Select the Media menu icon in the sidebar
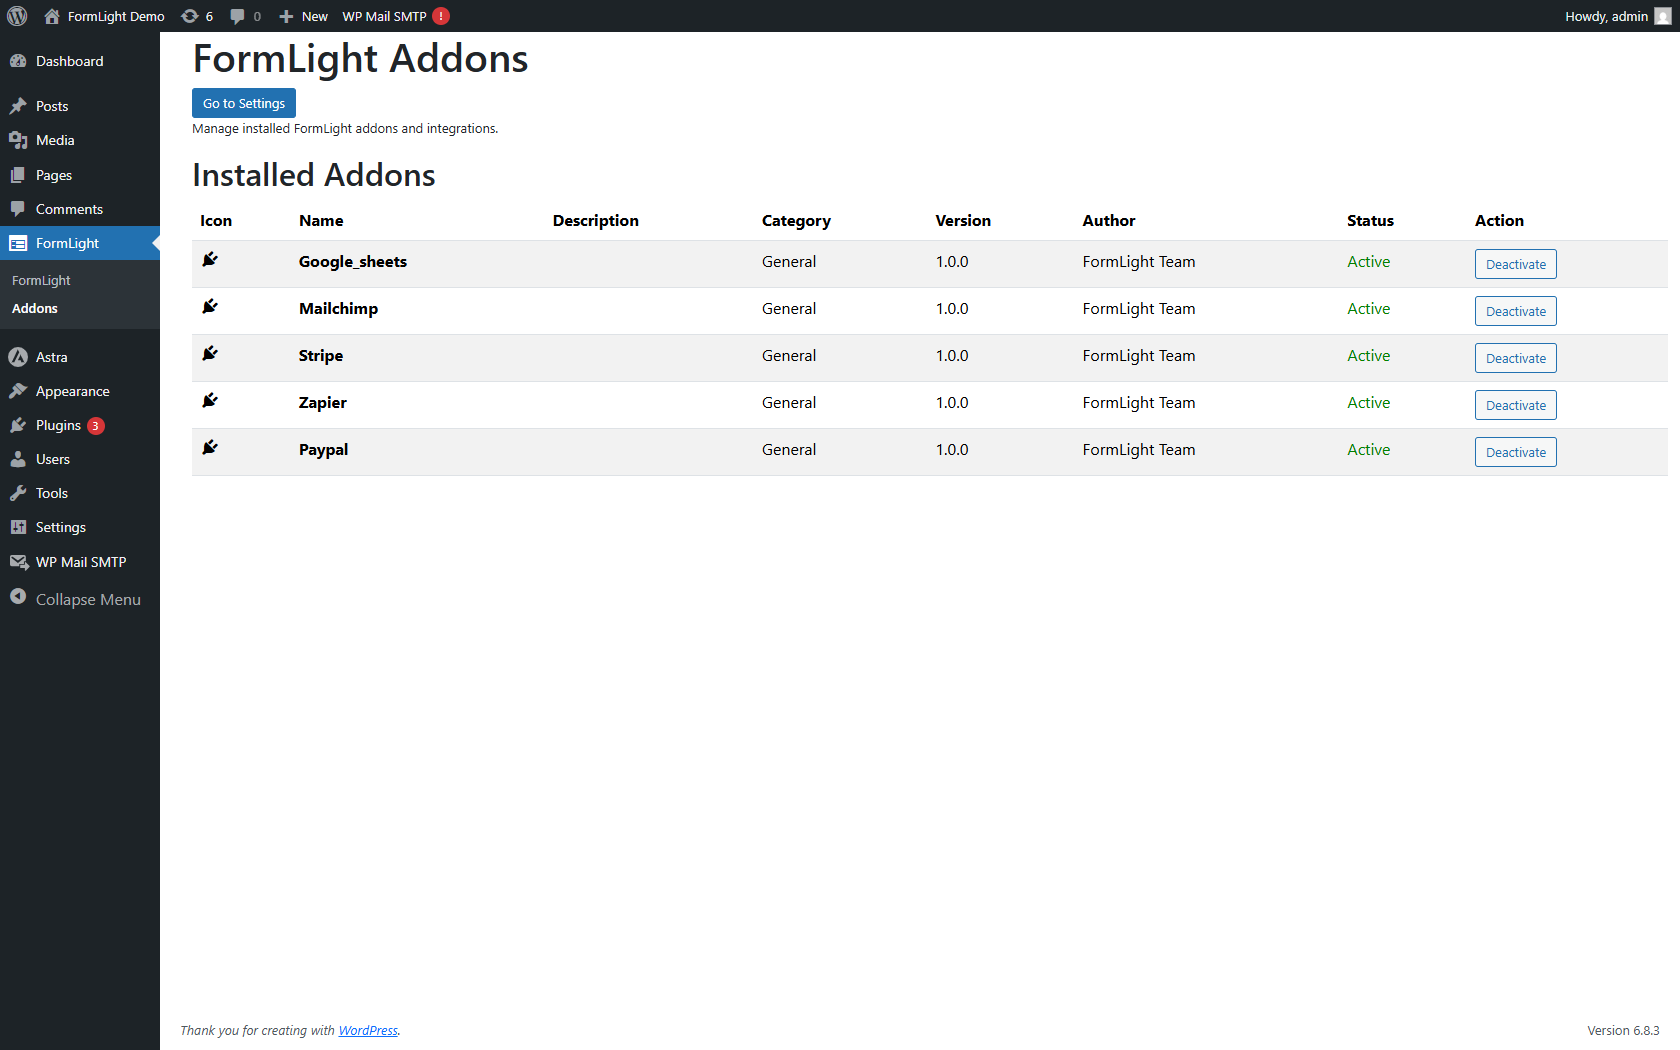The image size is (1680, 1050). pos(20,140)
